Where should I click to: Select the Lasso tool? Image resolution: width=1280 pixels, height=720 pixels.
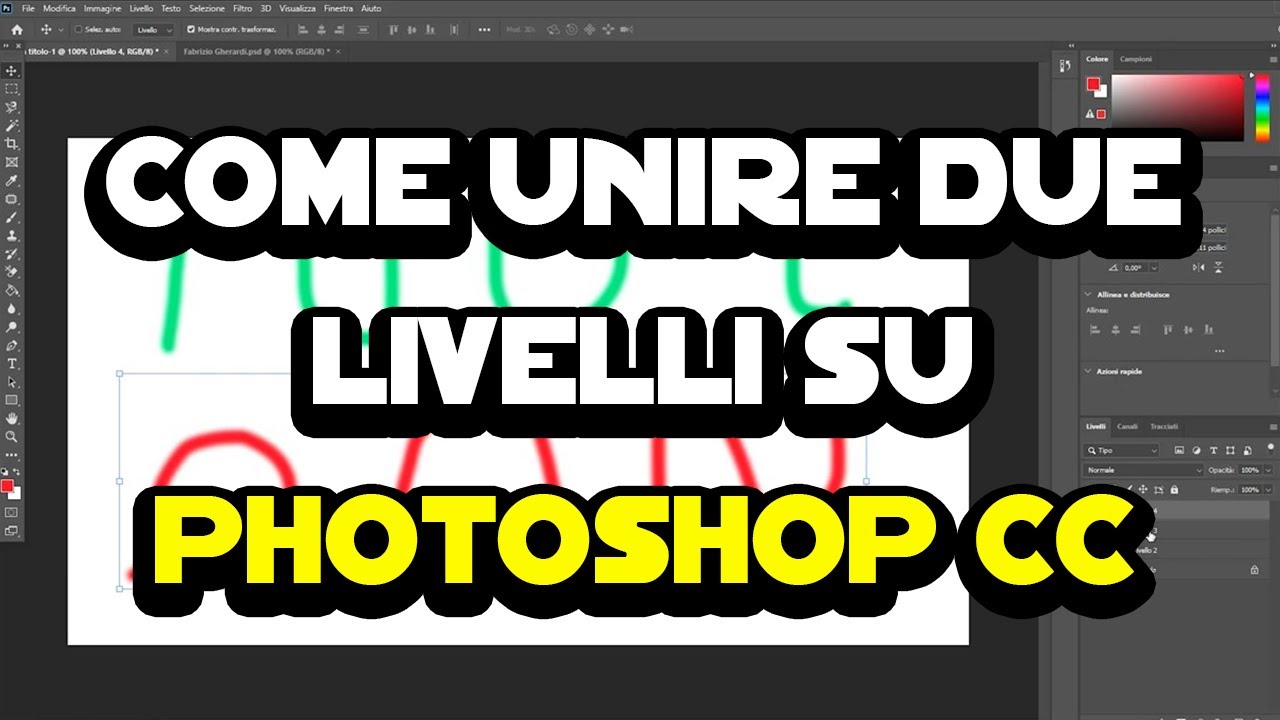click(x=12, y=107)
